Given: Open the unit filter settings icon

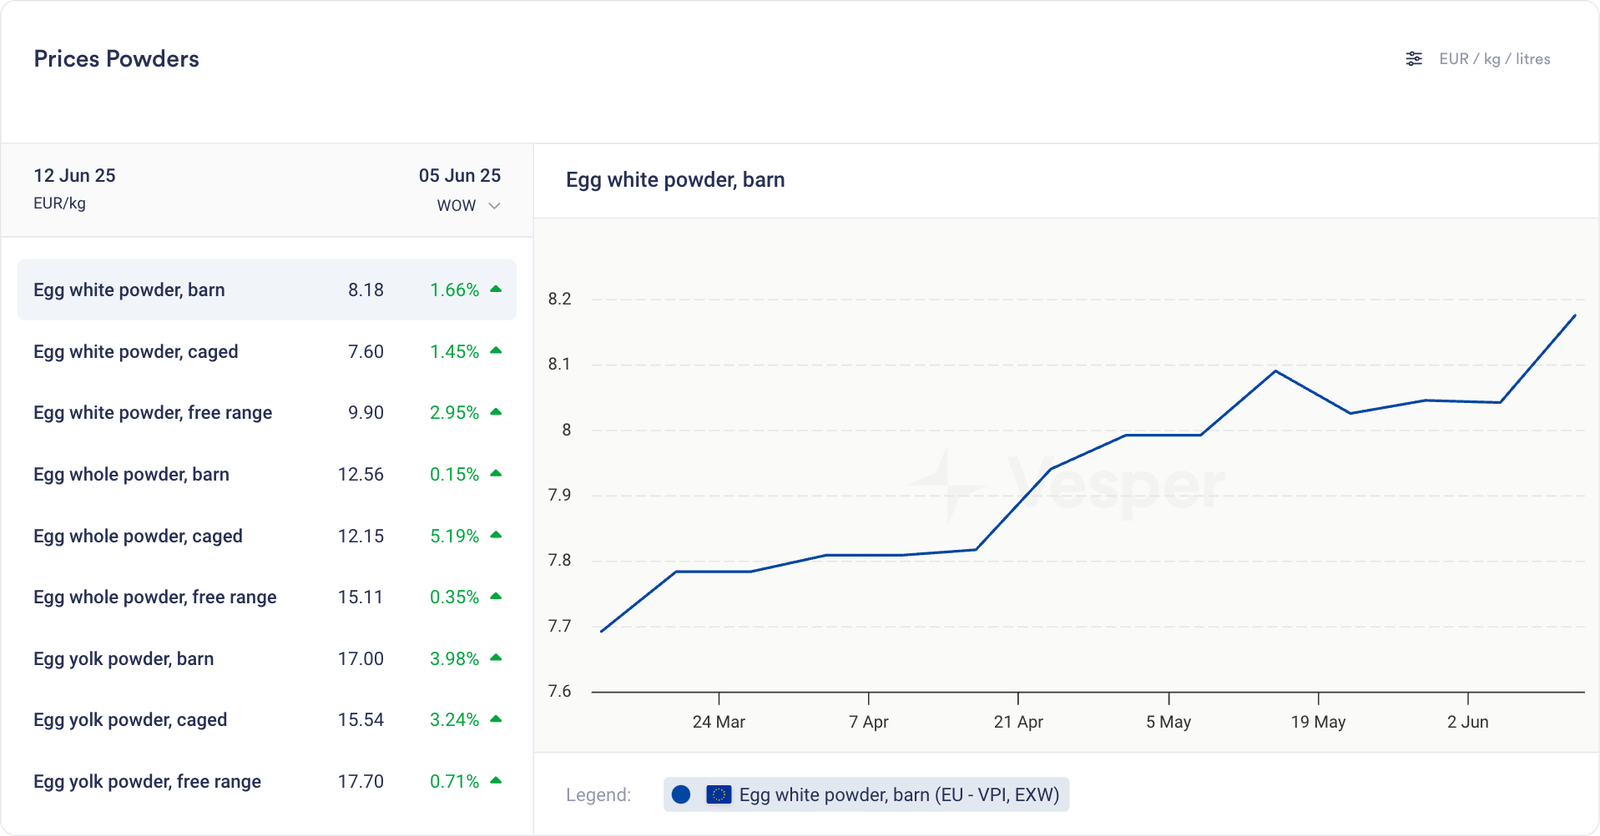Looking at the screenshot, I should pyautogui.click(x=1413, y=59).
